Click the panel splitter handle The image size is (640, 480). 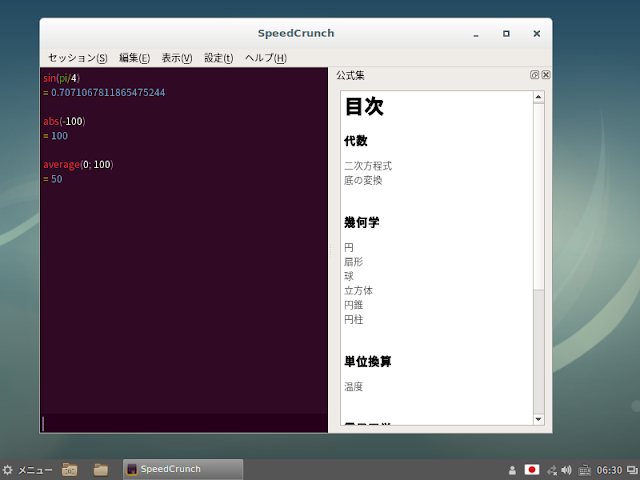[x=330, y=251]
